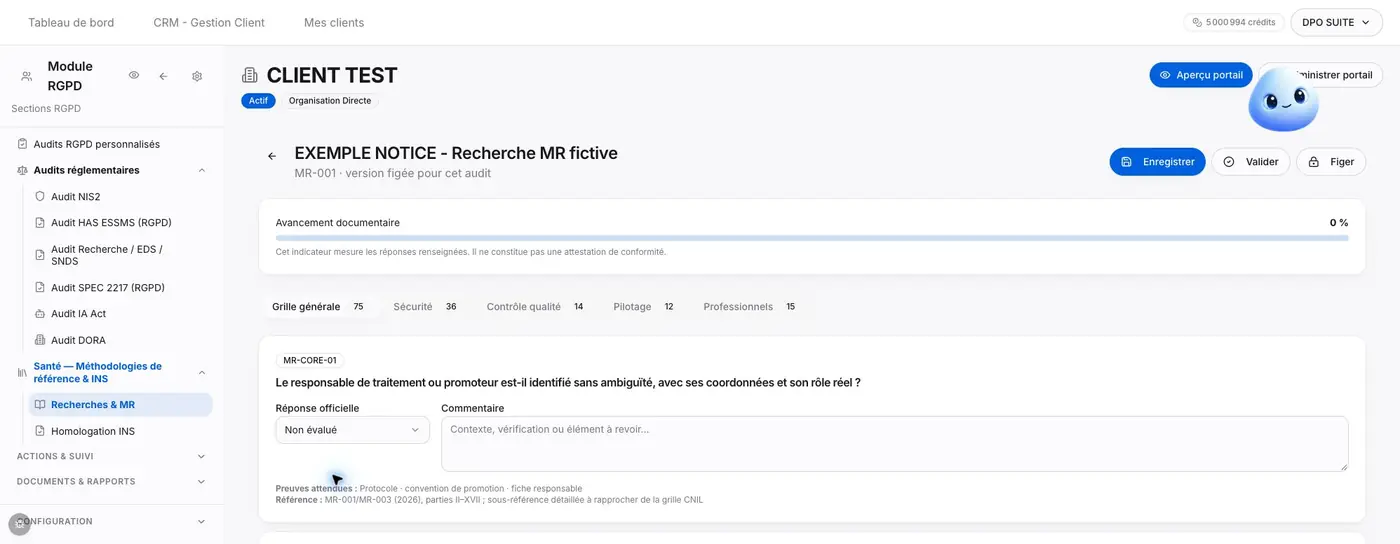
Task: Click the MR-CORE-01 tag
Action: click(310, 360)
